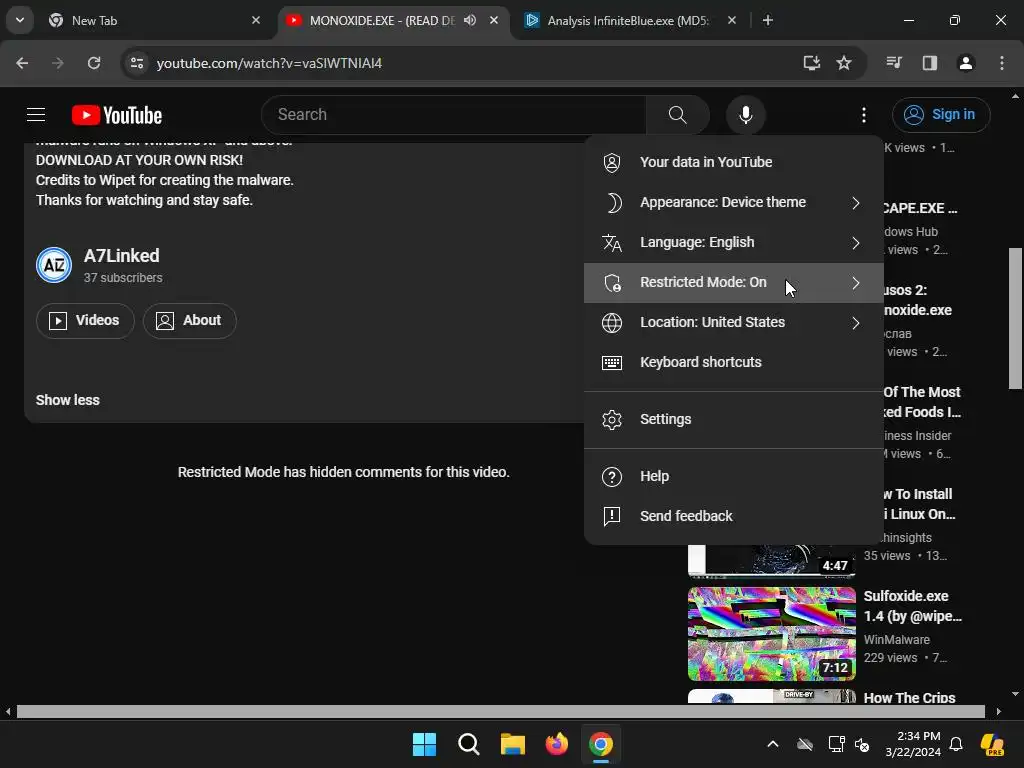The height and width of the screenshot is (768, 1024).
Task: Click the feedback exclamation icon
Action: pos(612,517)
